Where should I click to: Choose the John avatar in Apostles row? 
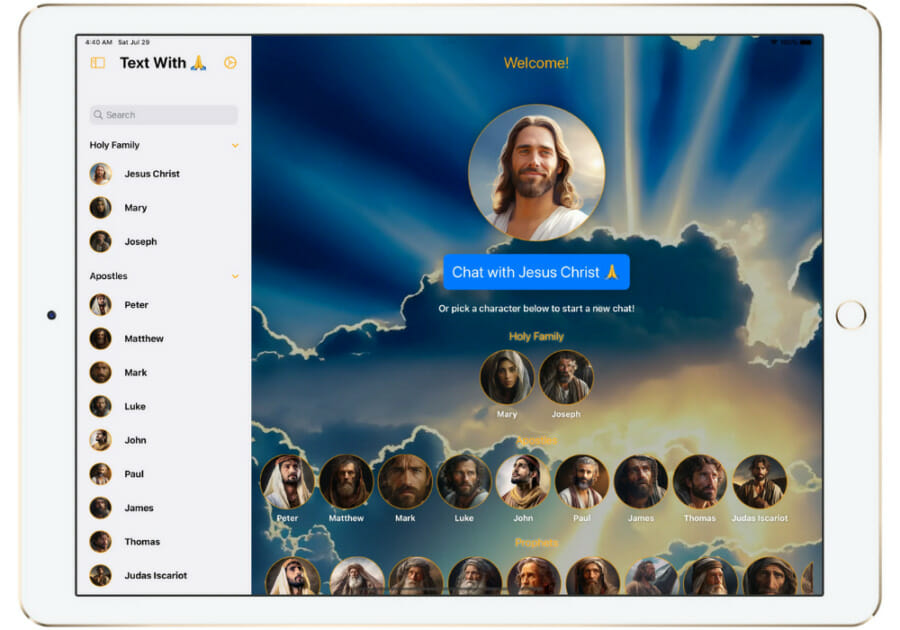pyautogui.click(x=523, y=481)
